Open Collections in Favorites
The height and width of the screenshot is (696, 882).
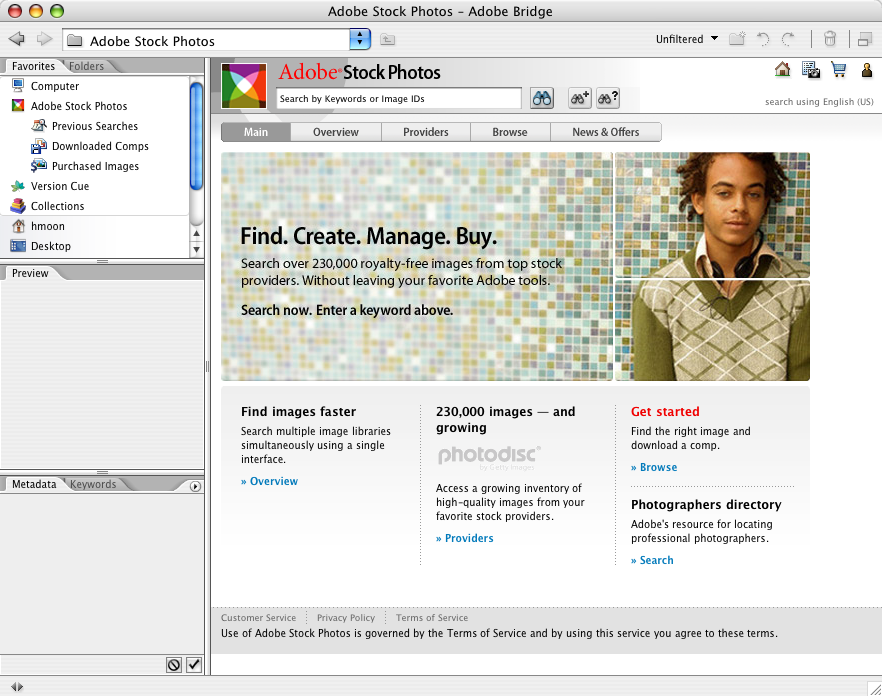pyautogui.click(x=57, y=206)
